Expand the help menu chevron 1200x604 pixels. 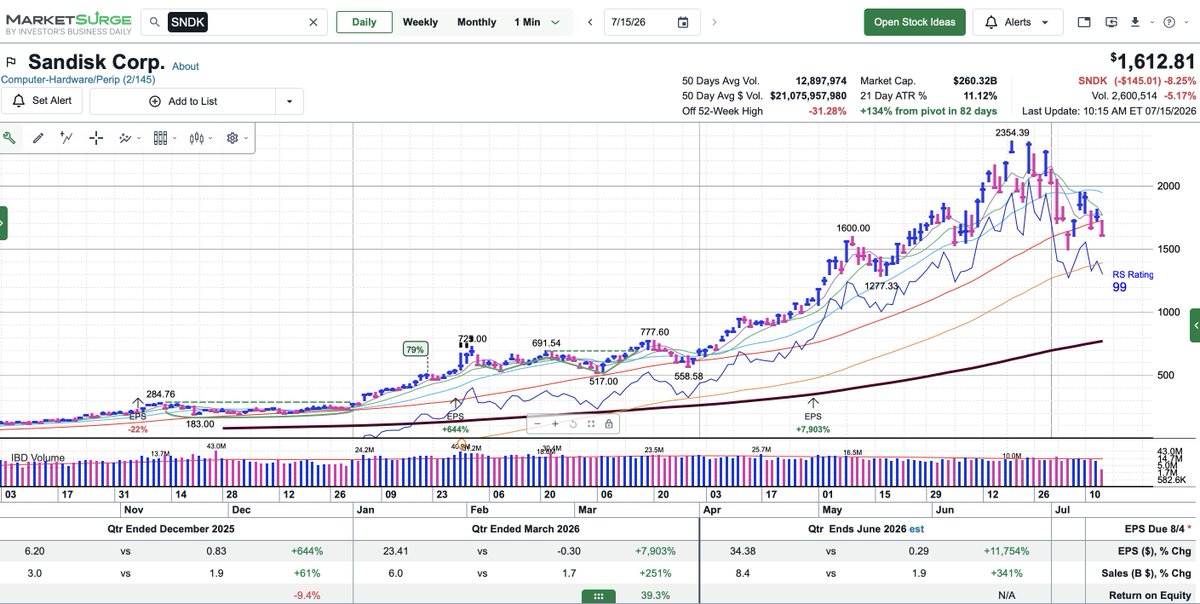pos(1185,22)
